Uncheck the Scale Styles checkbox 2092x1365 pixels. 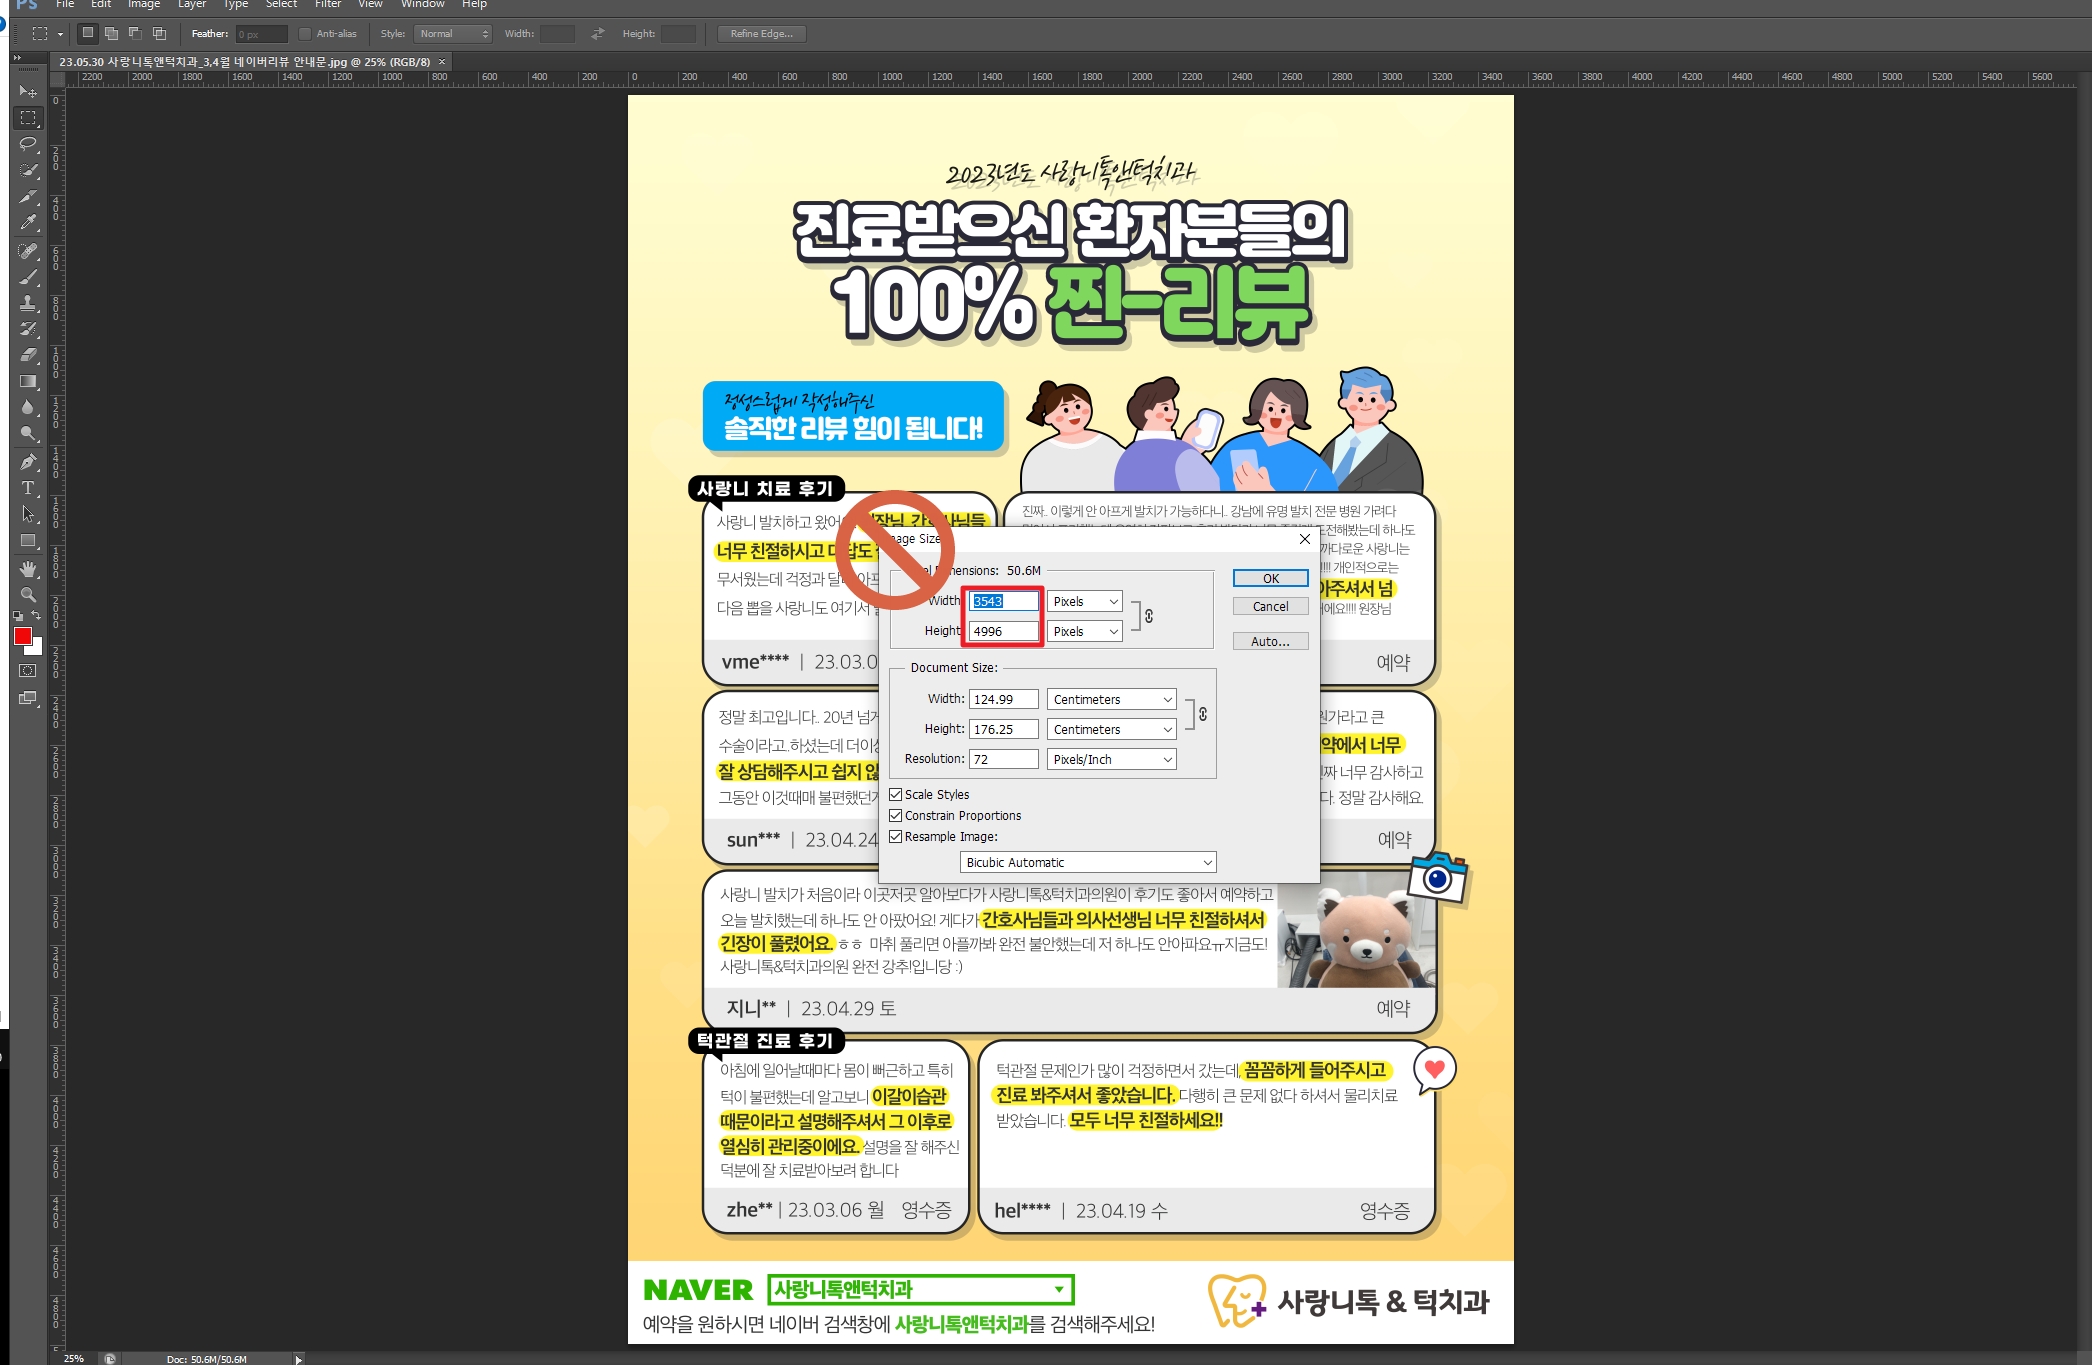click(896, 794)
